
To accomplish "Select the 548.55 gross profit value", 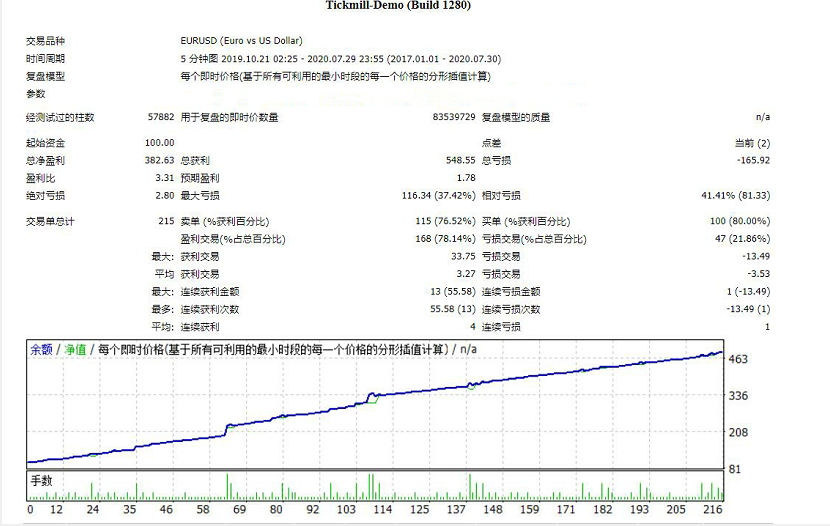I will [x=461, y=160].
